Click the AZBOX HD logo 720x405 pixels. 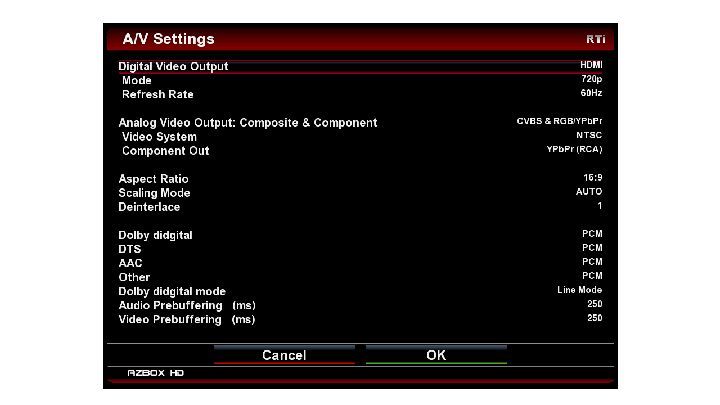156,373
